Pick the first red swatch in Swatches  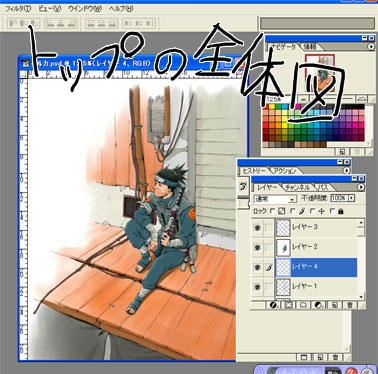click(266, 107)
